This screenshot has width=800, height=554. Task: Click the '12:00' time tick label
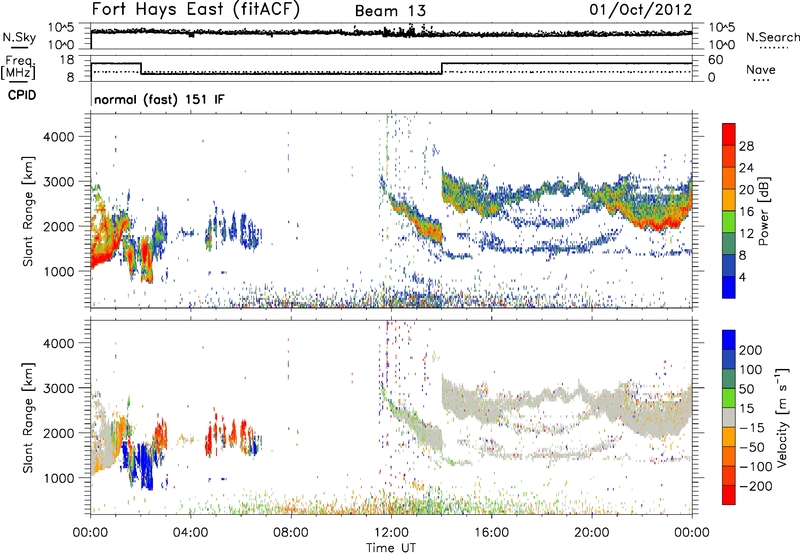[391, 533]
